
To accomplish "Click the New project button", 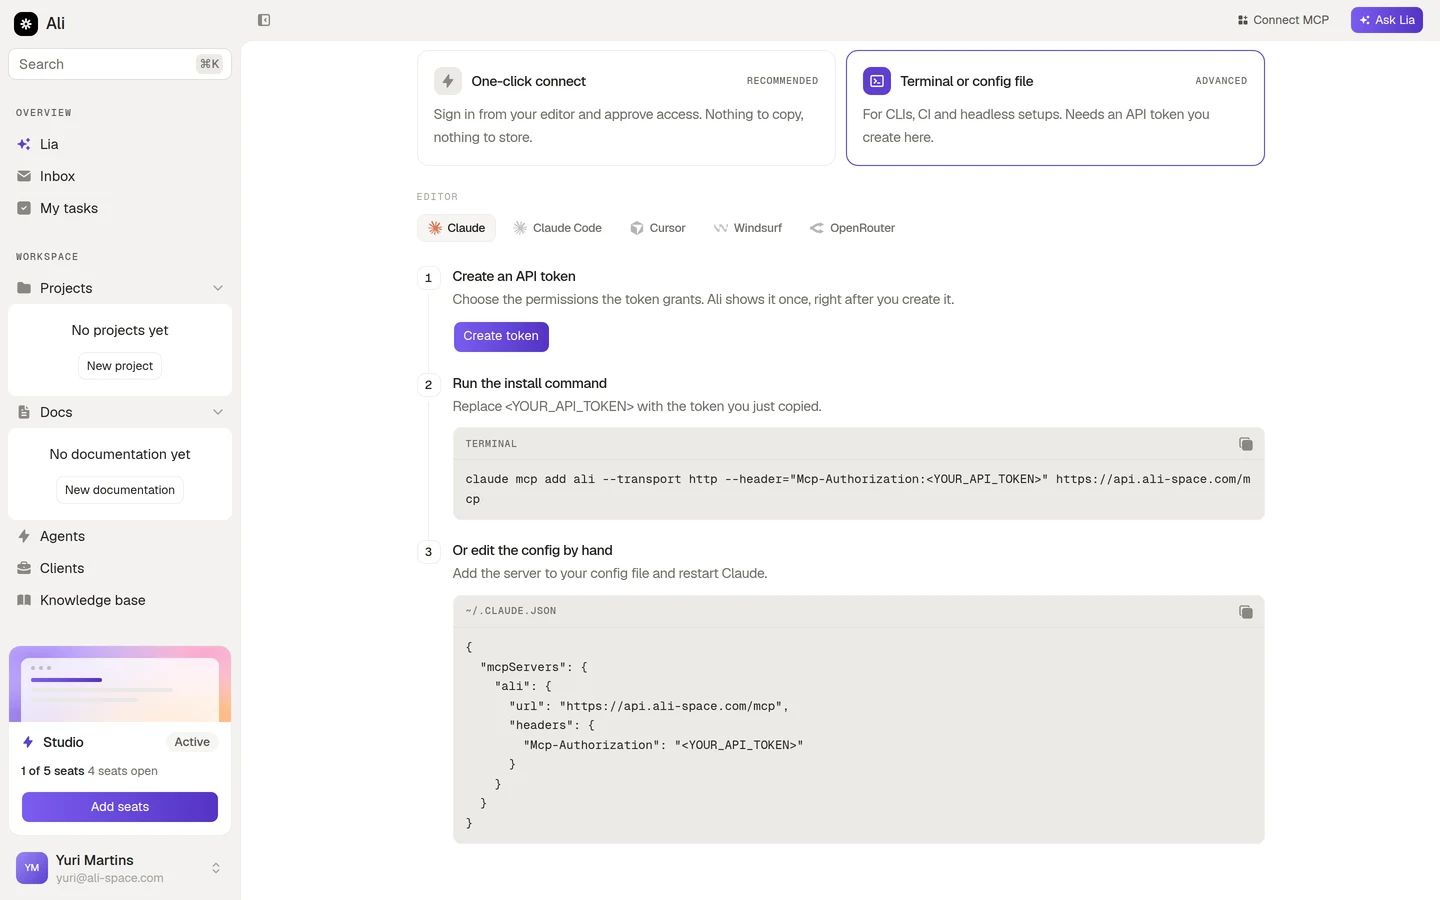I will [x=120, y=366].
